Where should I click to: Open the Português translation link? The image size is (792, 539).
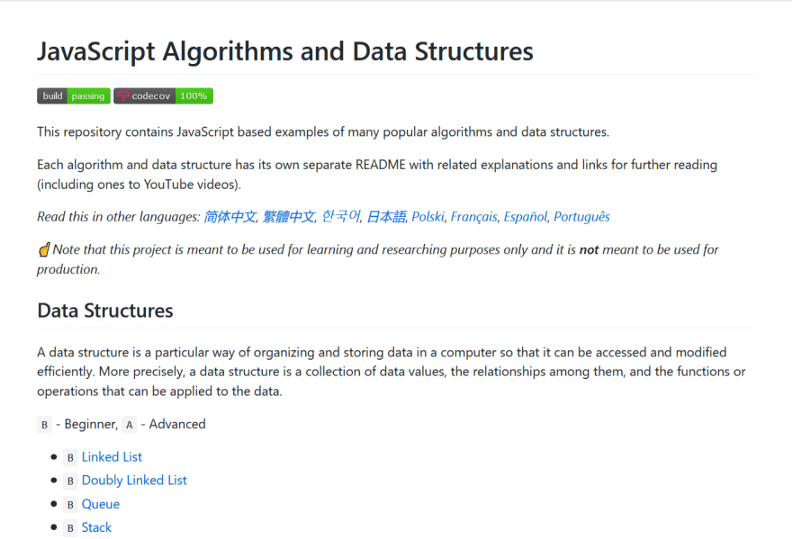click(x=581, y=216)
